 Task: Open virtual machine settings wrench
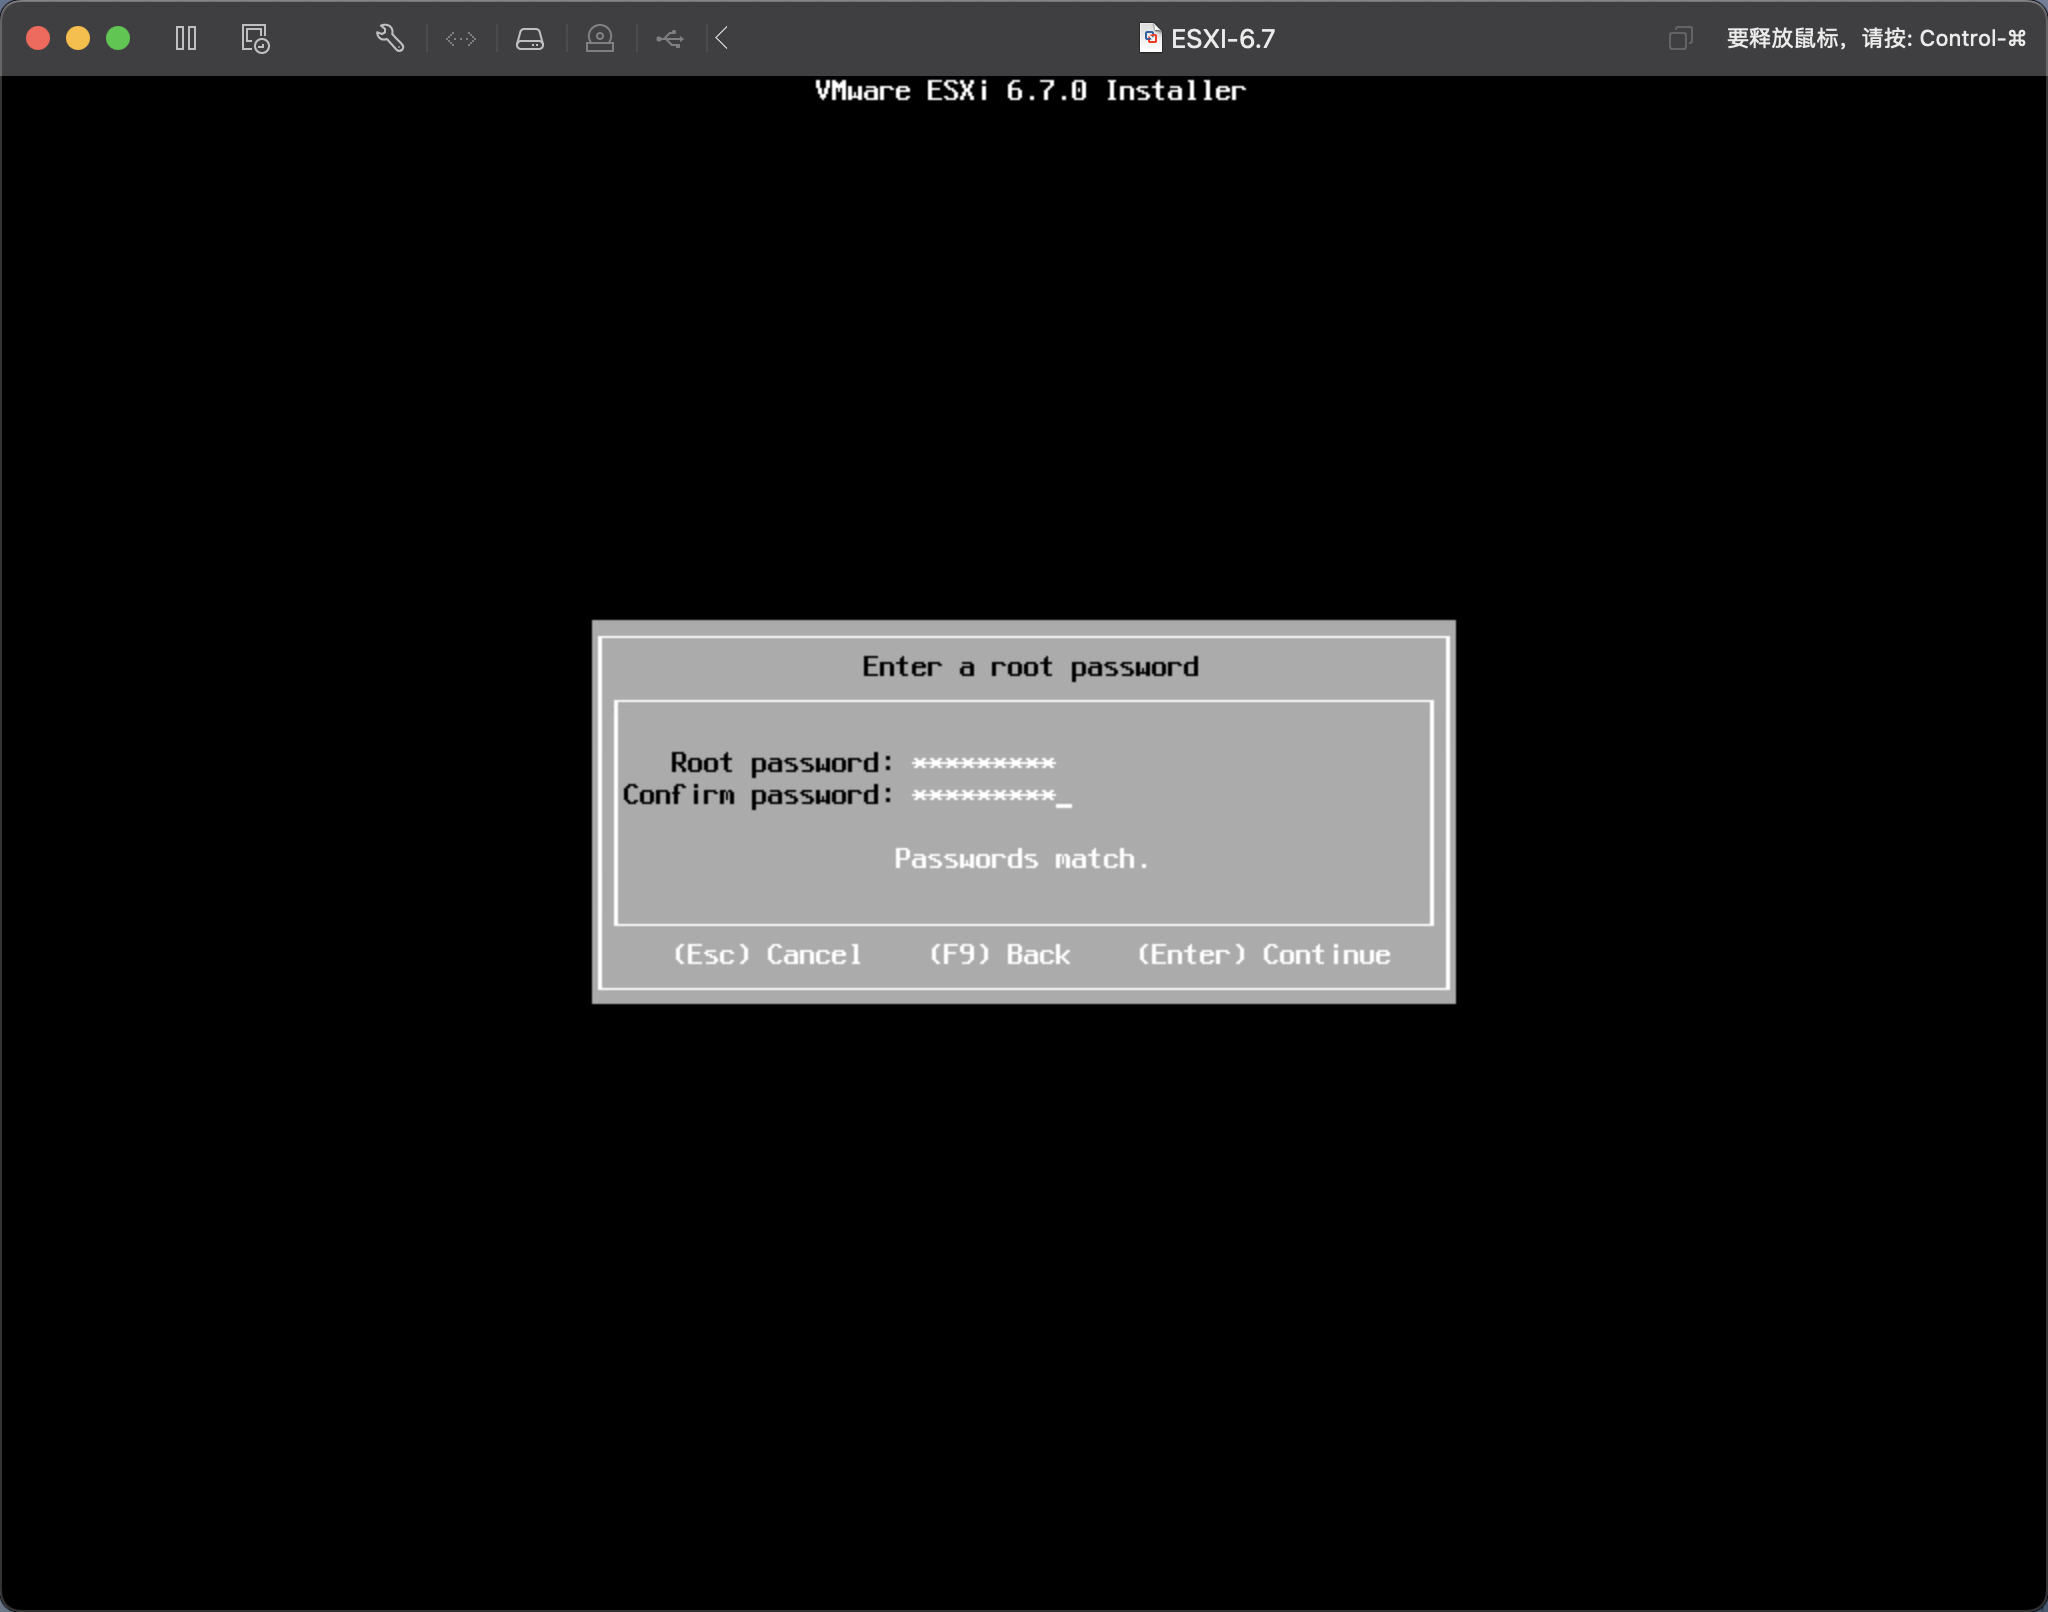(390, 39)
